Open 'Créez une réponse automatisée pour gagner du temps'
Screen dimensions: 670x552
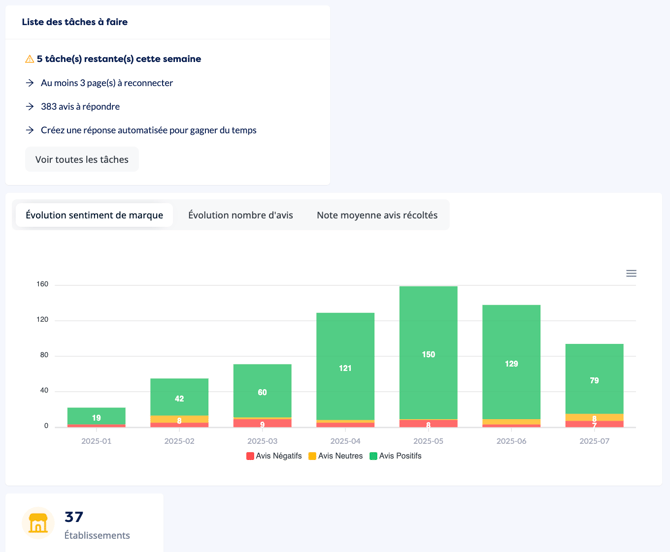[149, 130]
